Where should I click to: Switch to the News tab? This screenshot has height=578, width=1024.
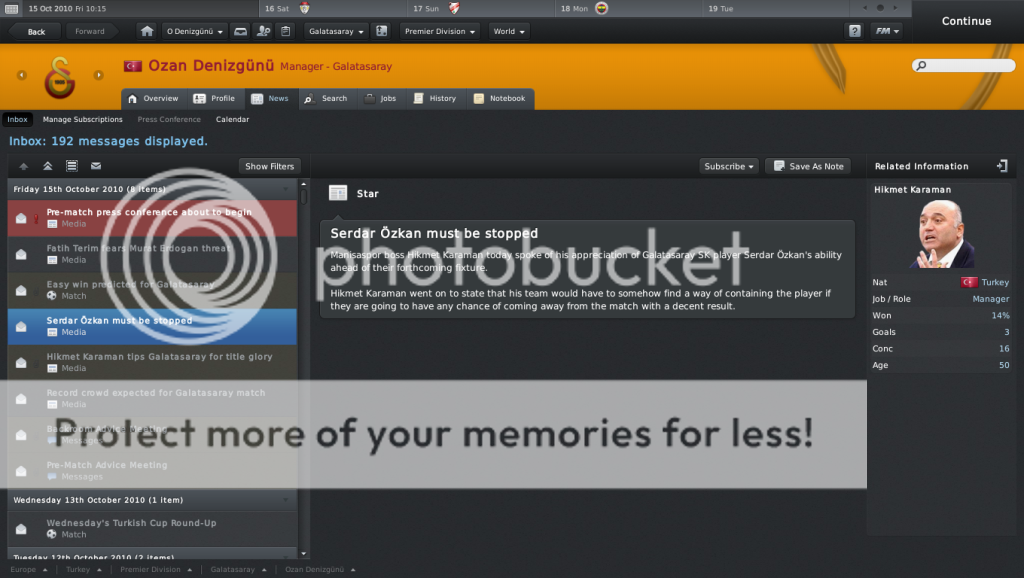[270, 99]
